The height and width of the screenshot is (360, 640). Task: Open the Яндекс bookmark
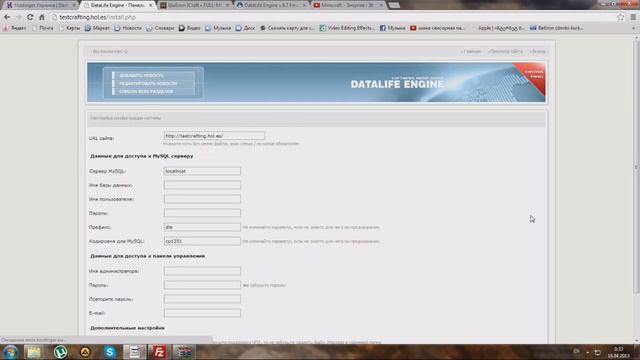coord(15,28)
